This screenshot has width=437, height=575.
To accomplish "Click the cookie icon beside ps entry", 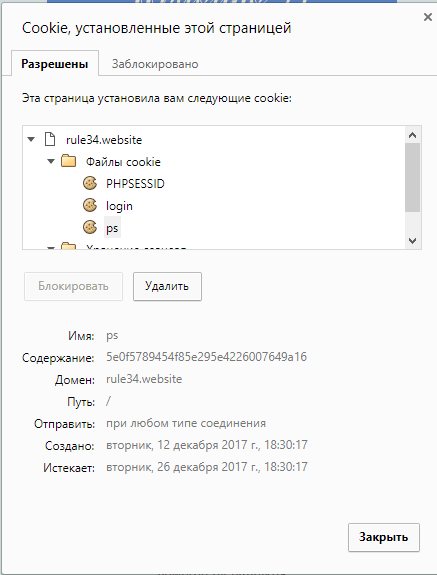I will click(90, 227).
